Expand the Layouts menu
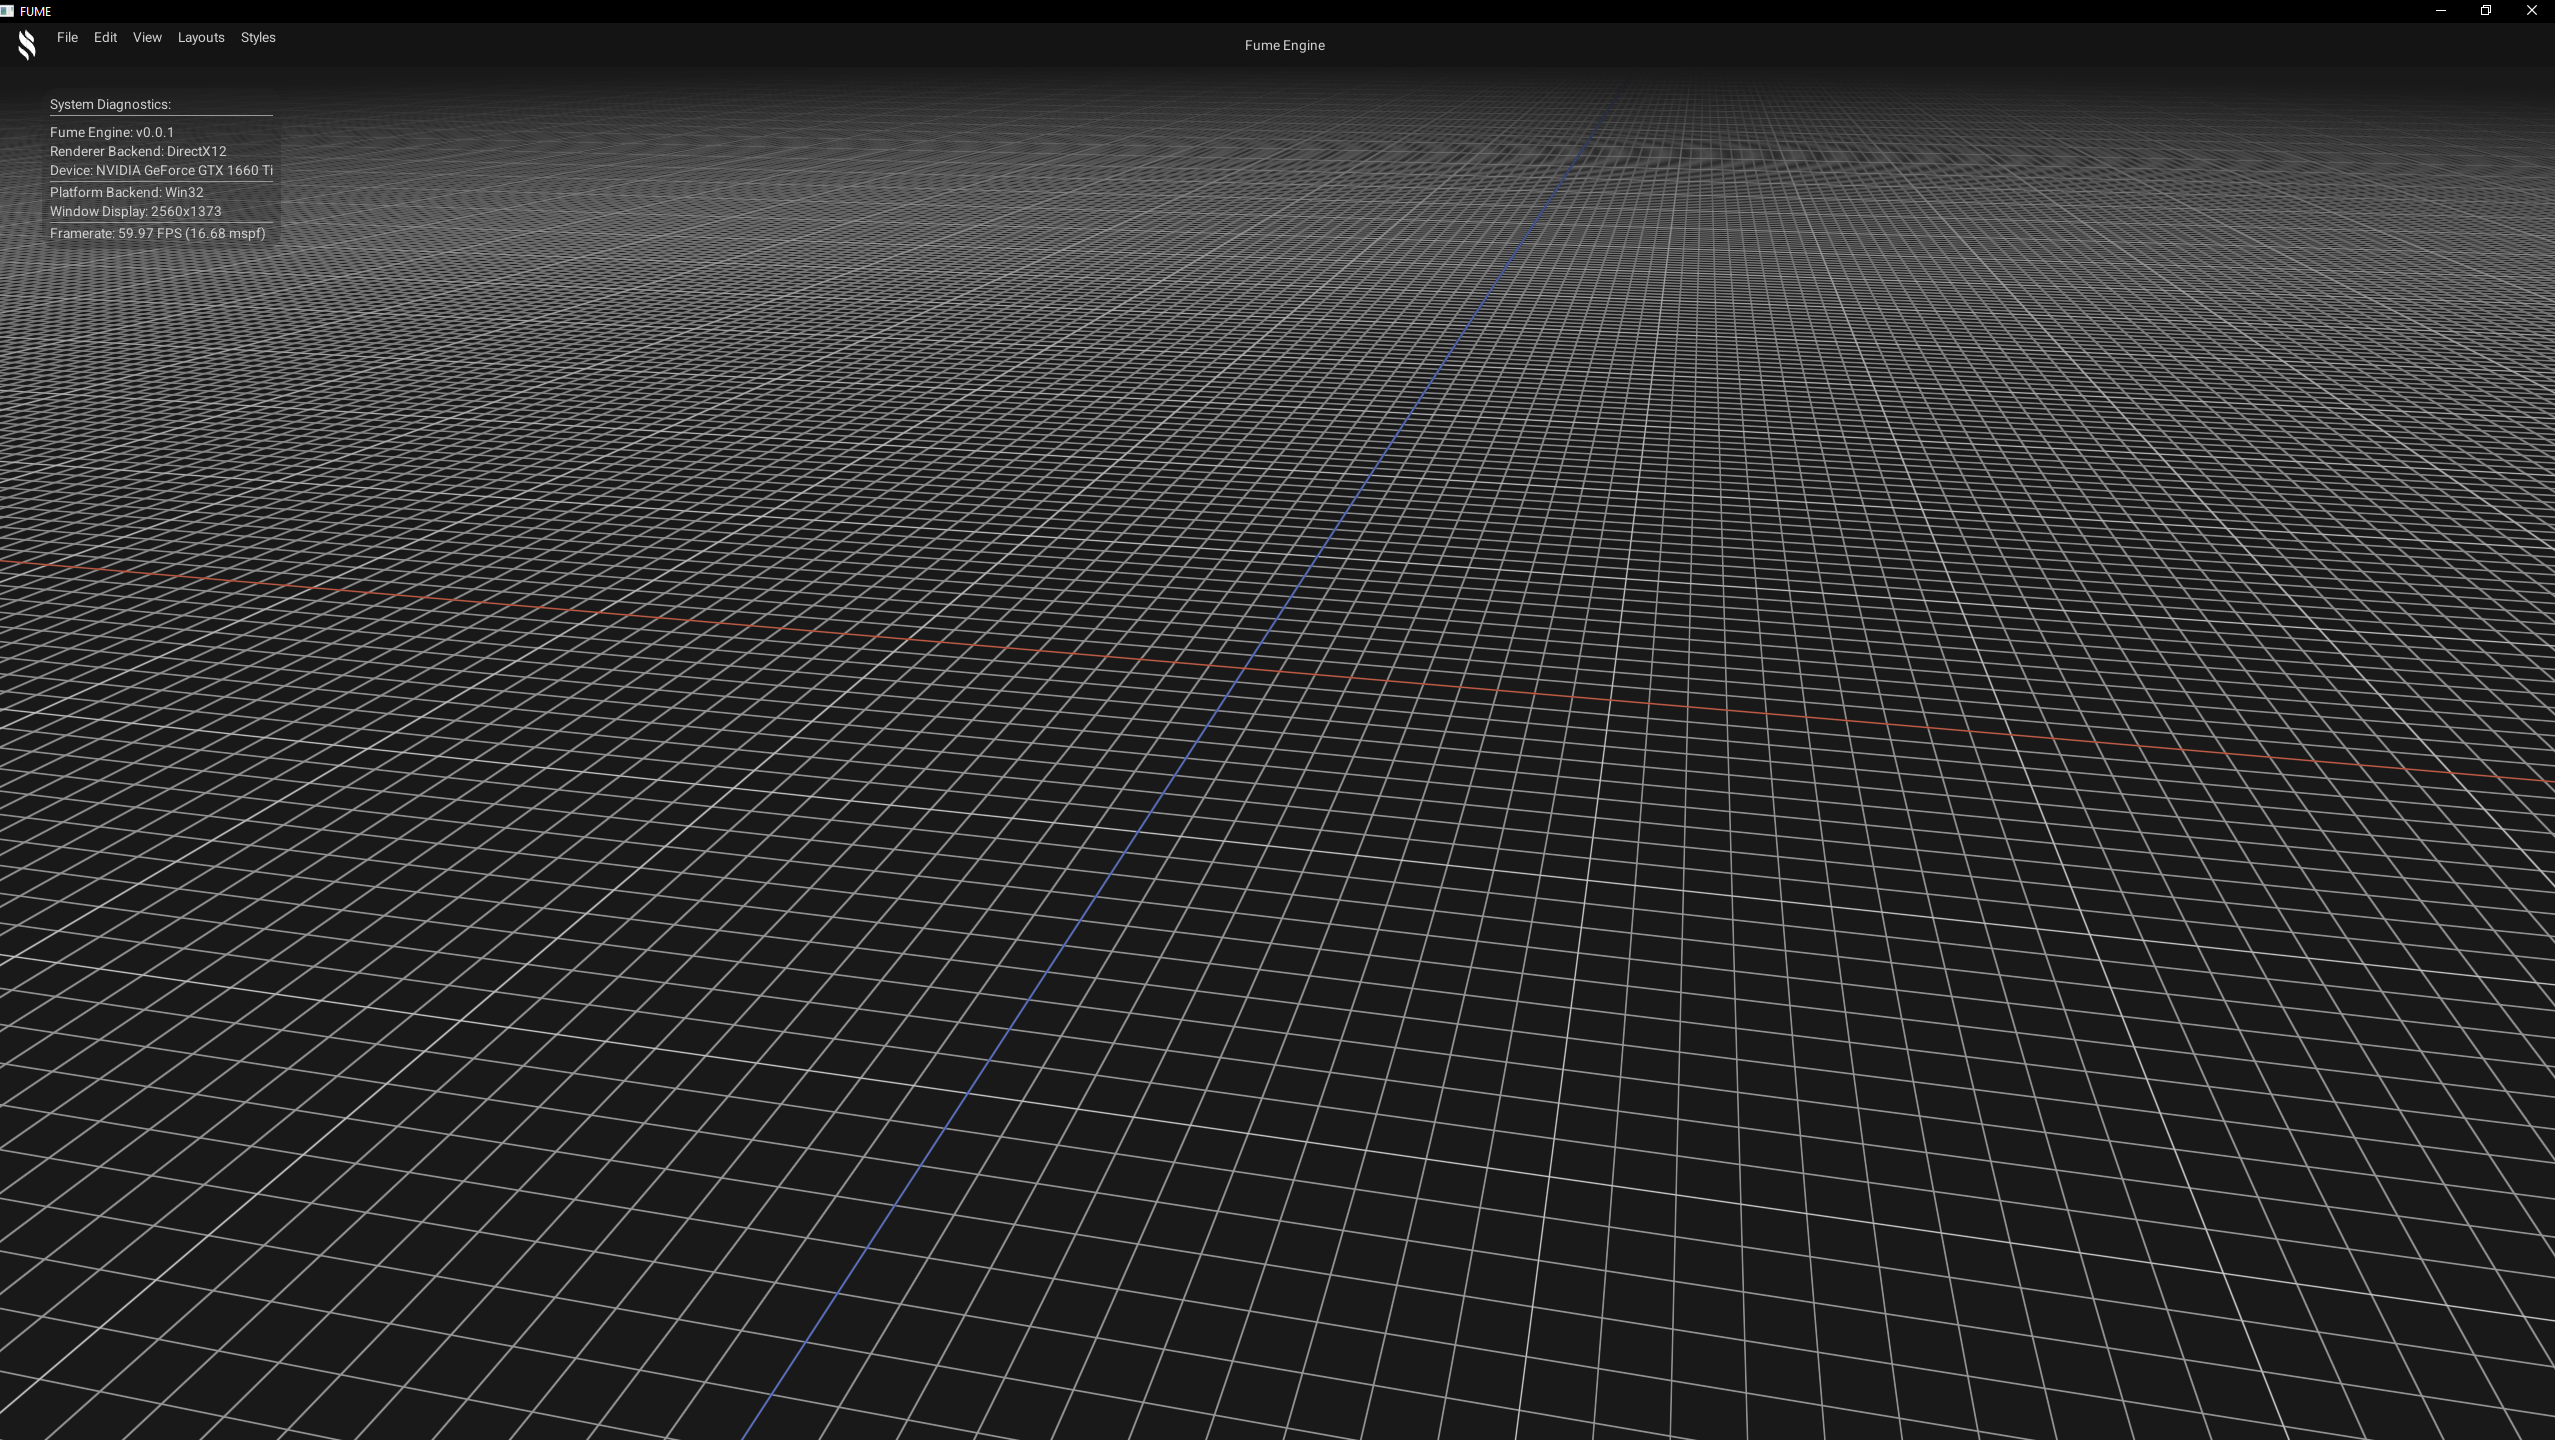 [201, 37]
